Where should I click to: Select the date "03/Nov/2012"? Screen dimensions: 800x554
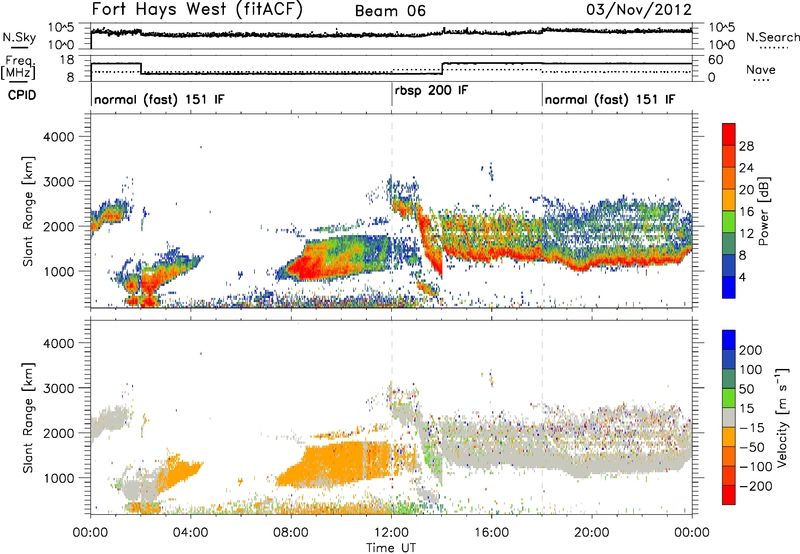click(639, 10)
